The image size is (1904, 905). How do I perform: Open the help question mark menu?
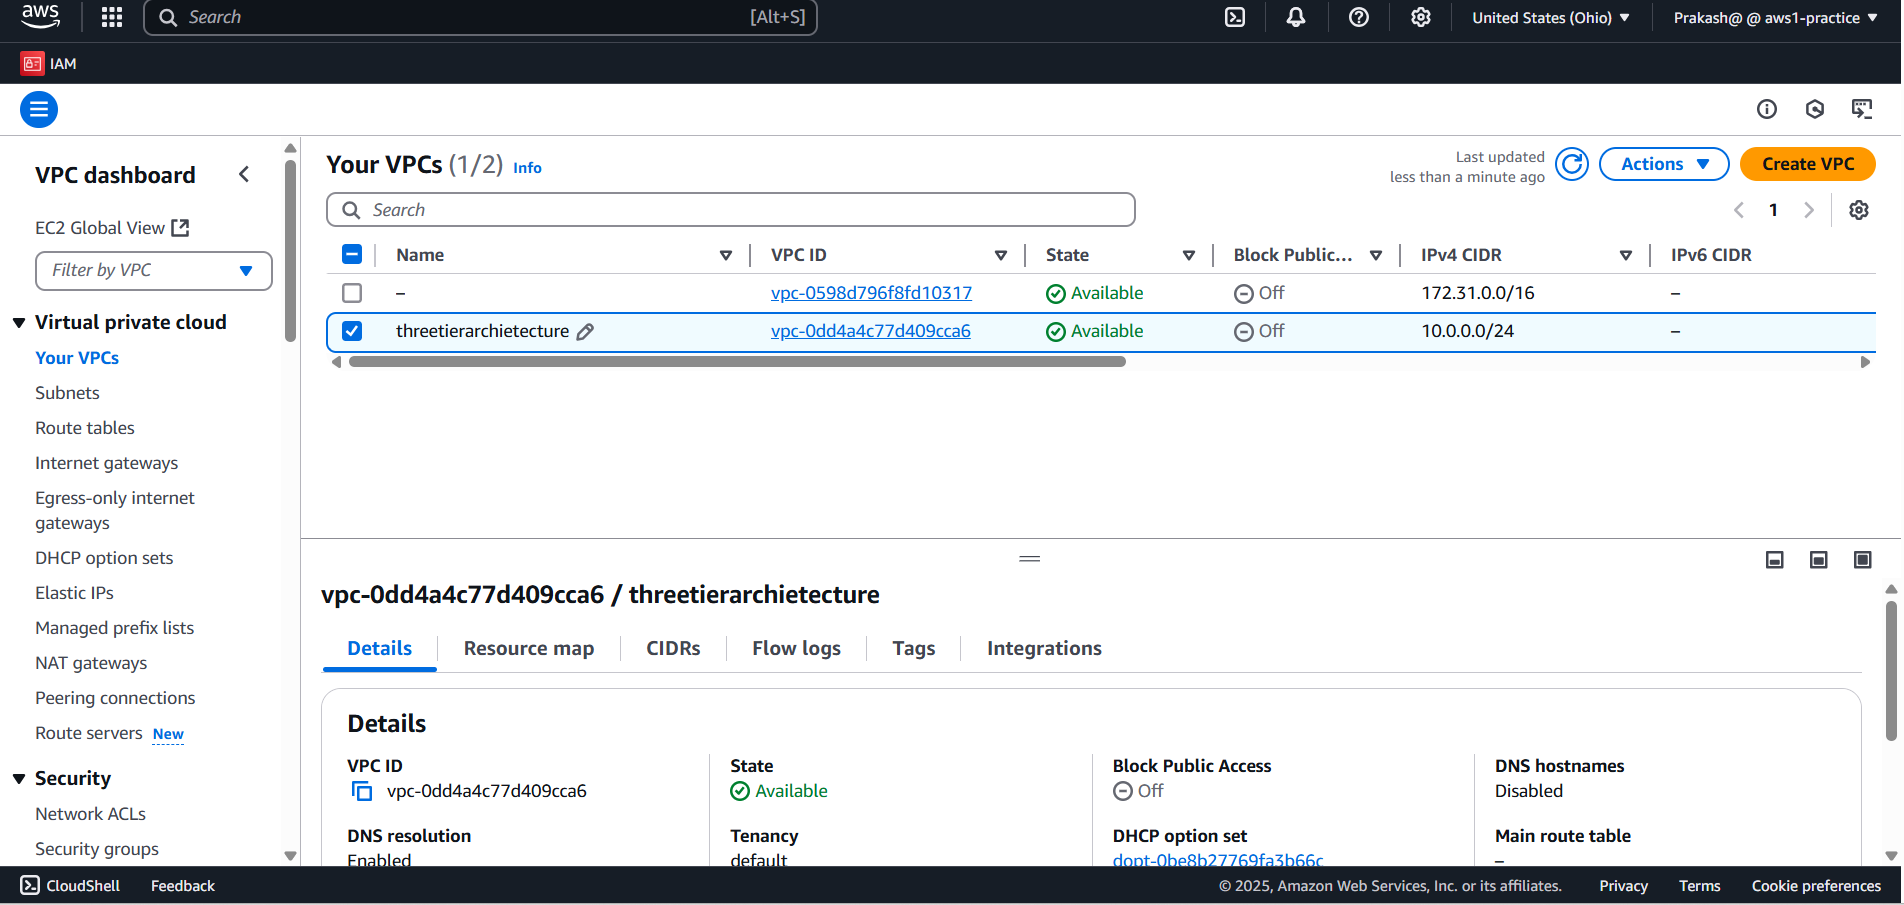1358,17
